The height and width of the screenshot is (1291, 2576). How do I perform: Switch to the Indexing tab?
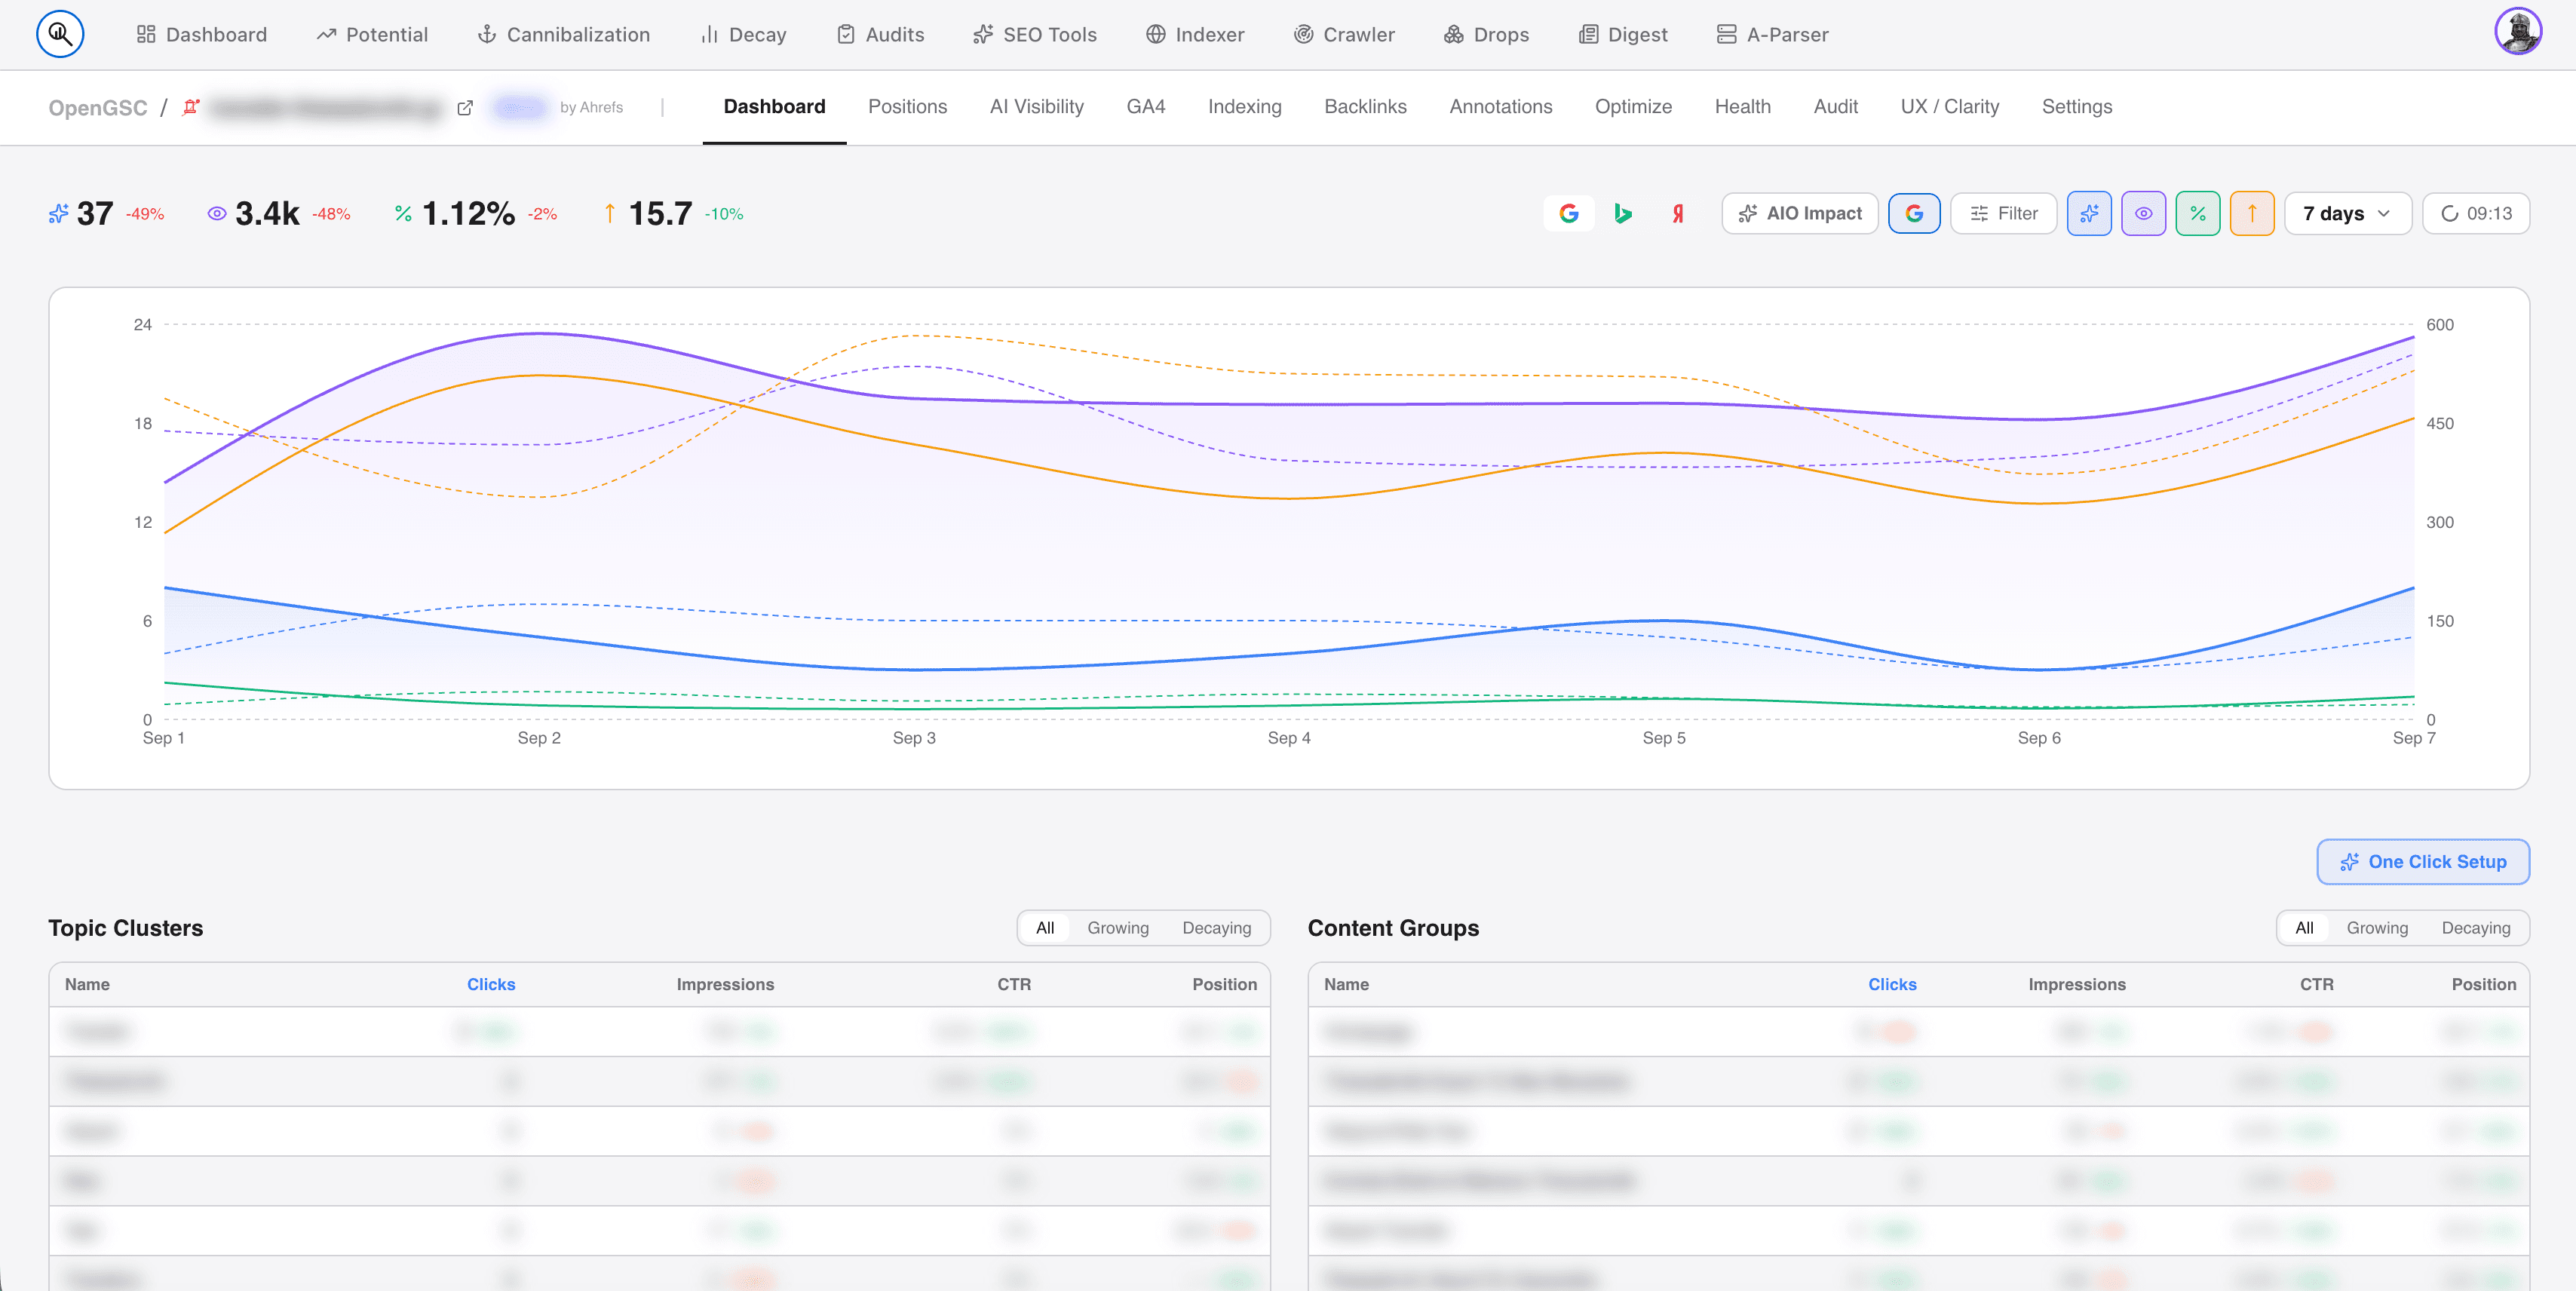1244,106
